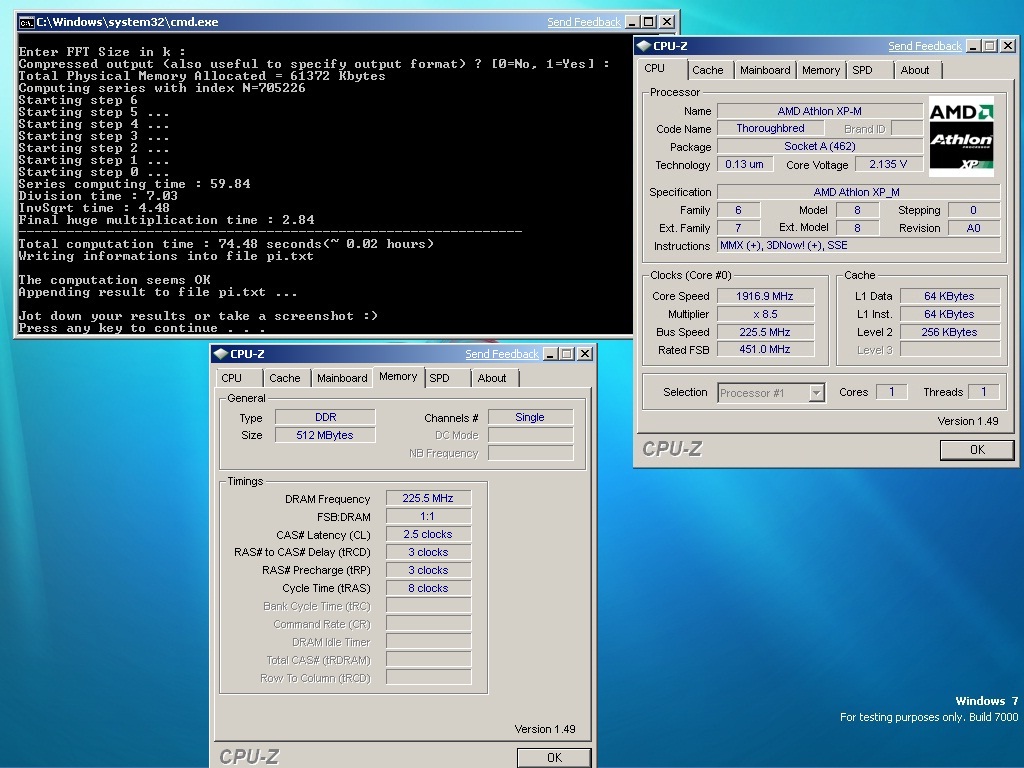
Task: Click OK button in CPU-Z CPU window
Action: [x=977, y=450]
